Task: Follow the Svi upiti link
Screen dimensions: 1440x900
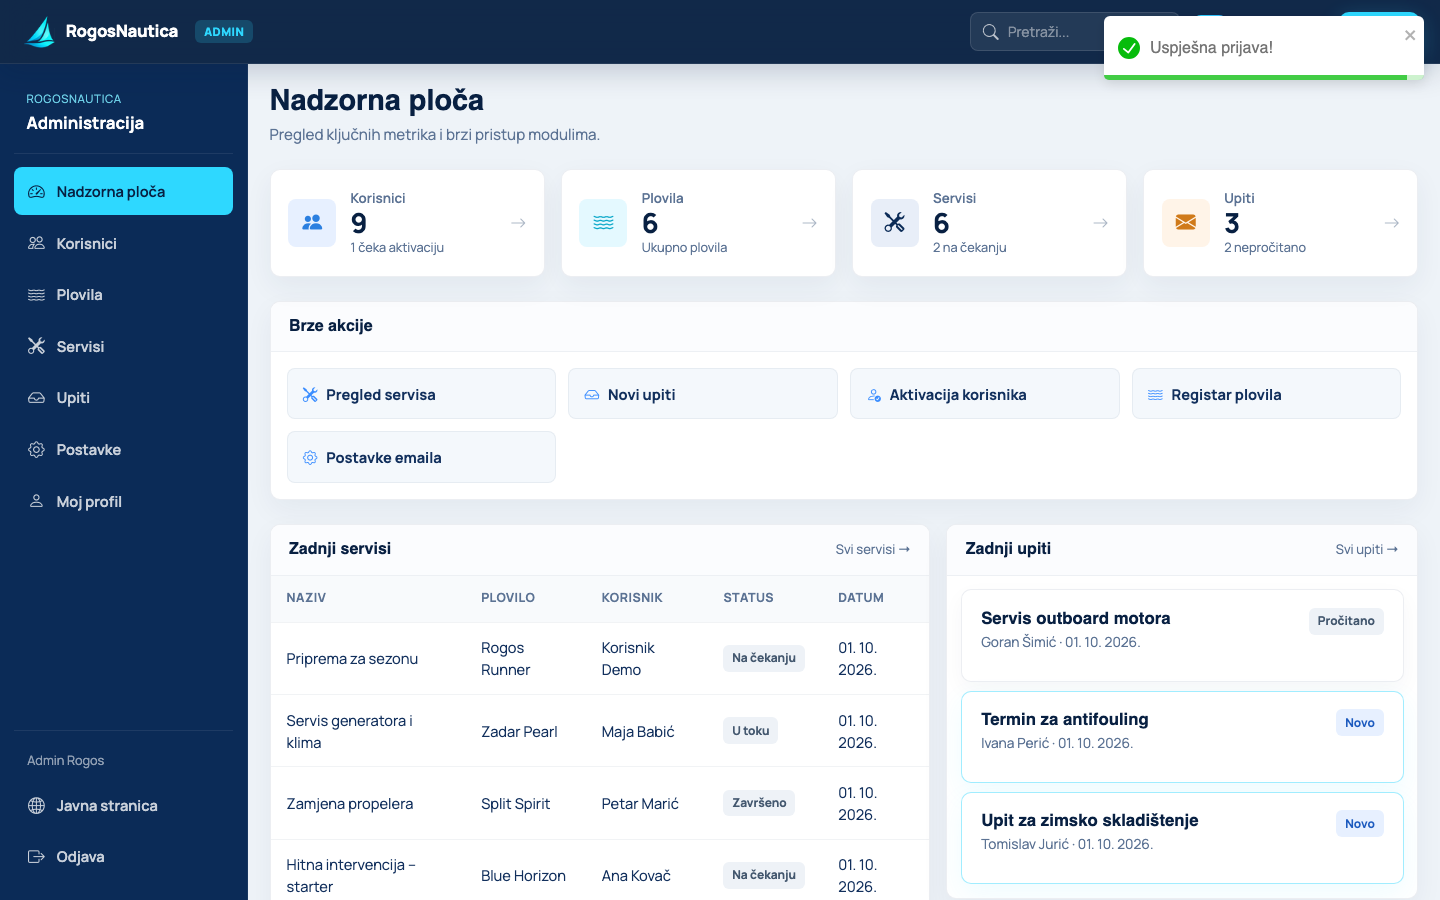Action: tap(1367, 549)
